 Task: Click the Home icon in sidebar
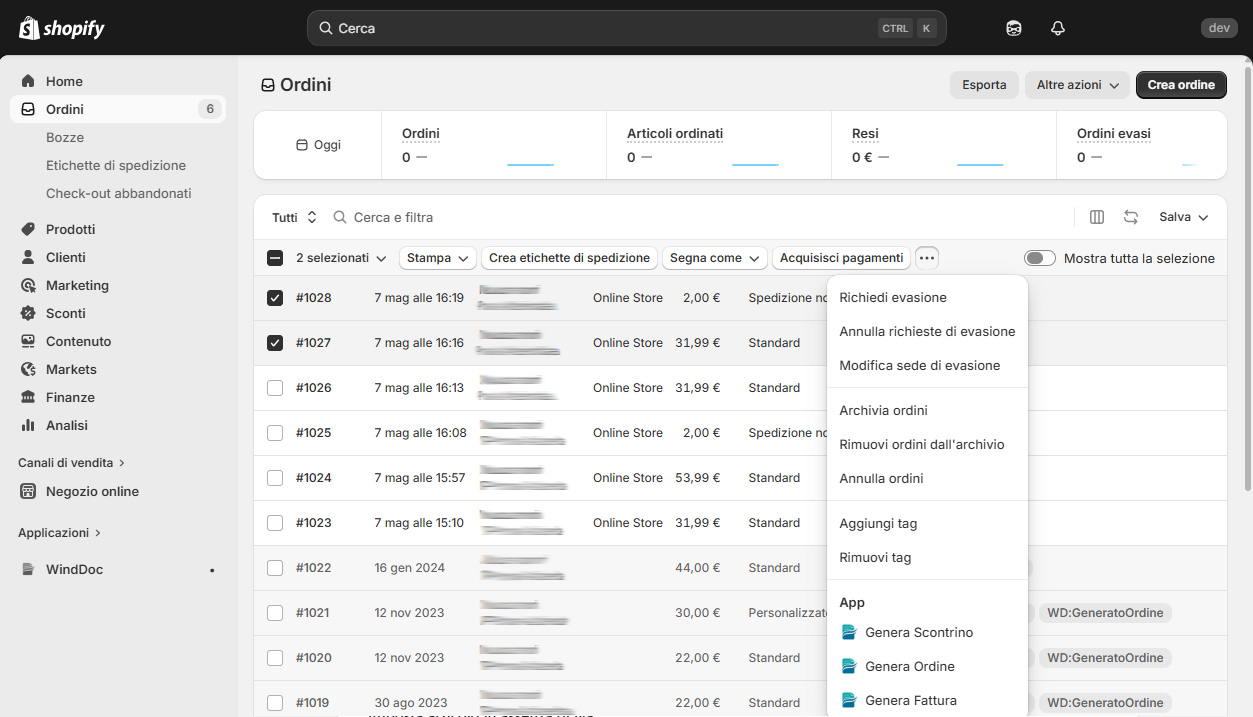click(x=28, y=81)
